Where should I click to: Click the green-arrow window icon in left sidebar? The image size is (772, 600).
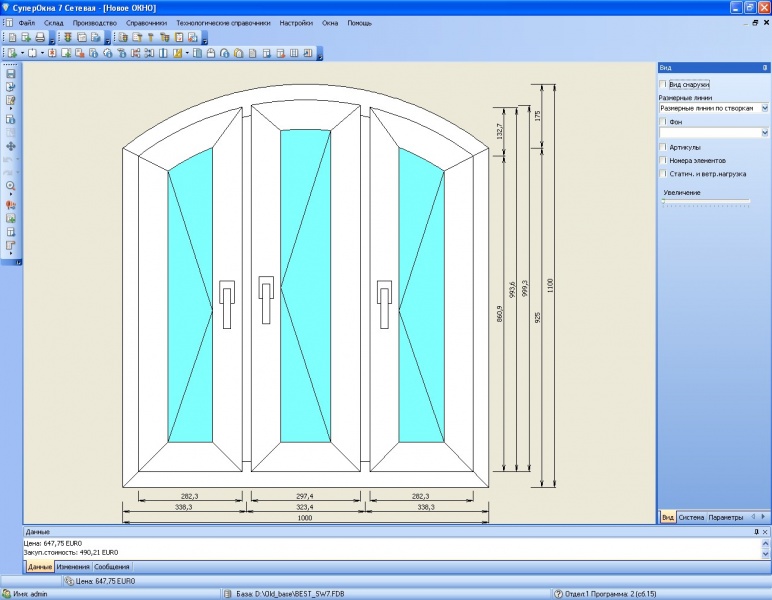(x=10, y=218)
